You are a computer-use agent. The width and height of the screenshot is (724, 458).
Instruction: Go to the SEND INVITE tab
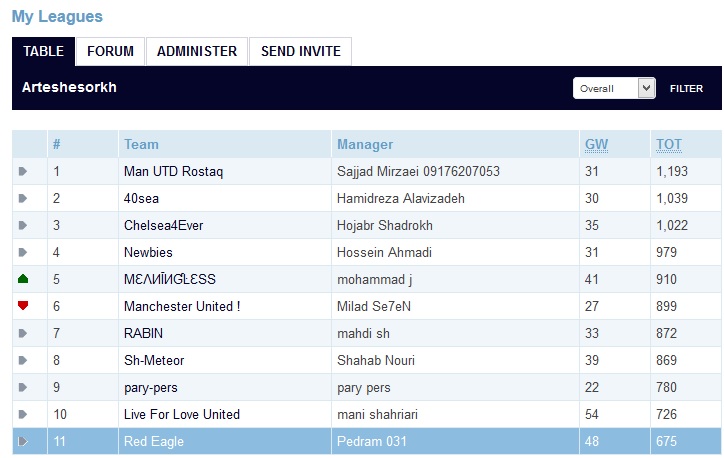301,51
